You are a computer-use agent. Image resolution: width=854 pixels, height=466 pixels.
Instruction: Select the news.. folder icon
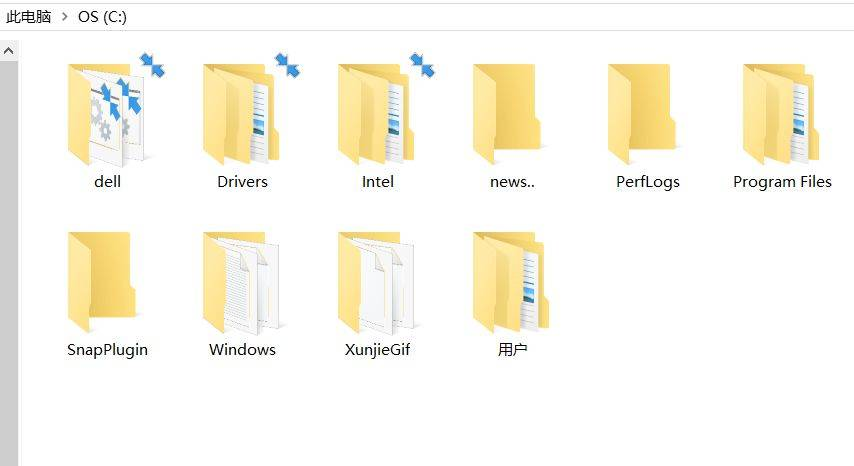pyautogui.click(x=507, y=114)
